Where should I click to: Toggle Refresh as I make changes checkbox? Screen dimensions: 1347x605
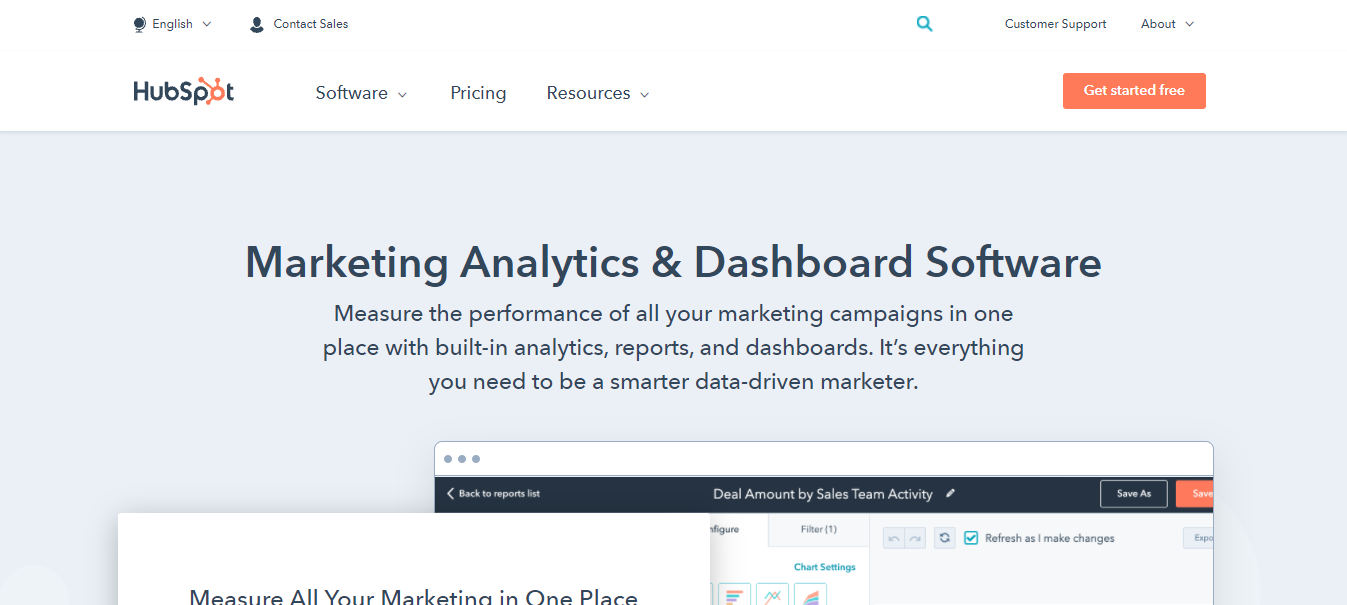pyautogui.click(x=971, y=538)
